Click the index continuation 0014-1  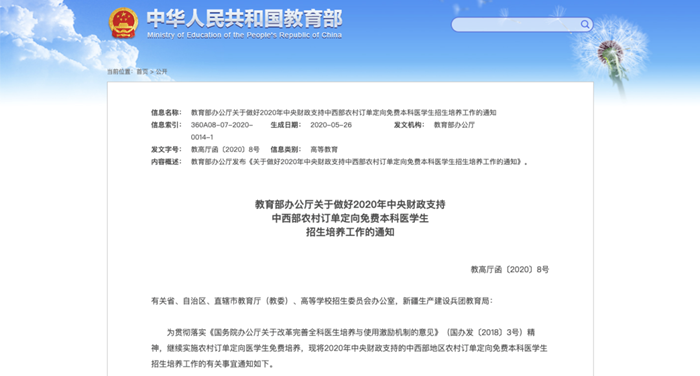click(202, 137)
